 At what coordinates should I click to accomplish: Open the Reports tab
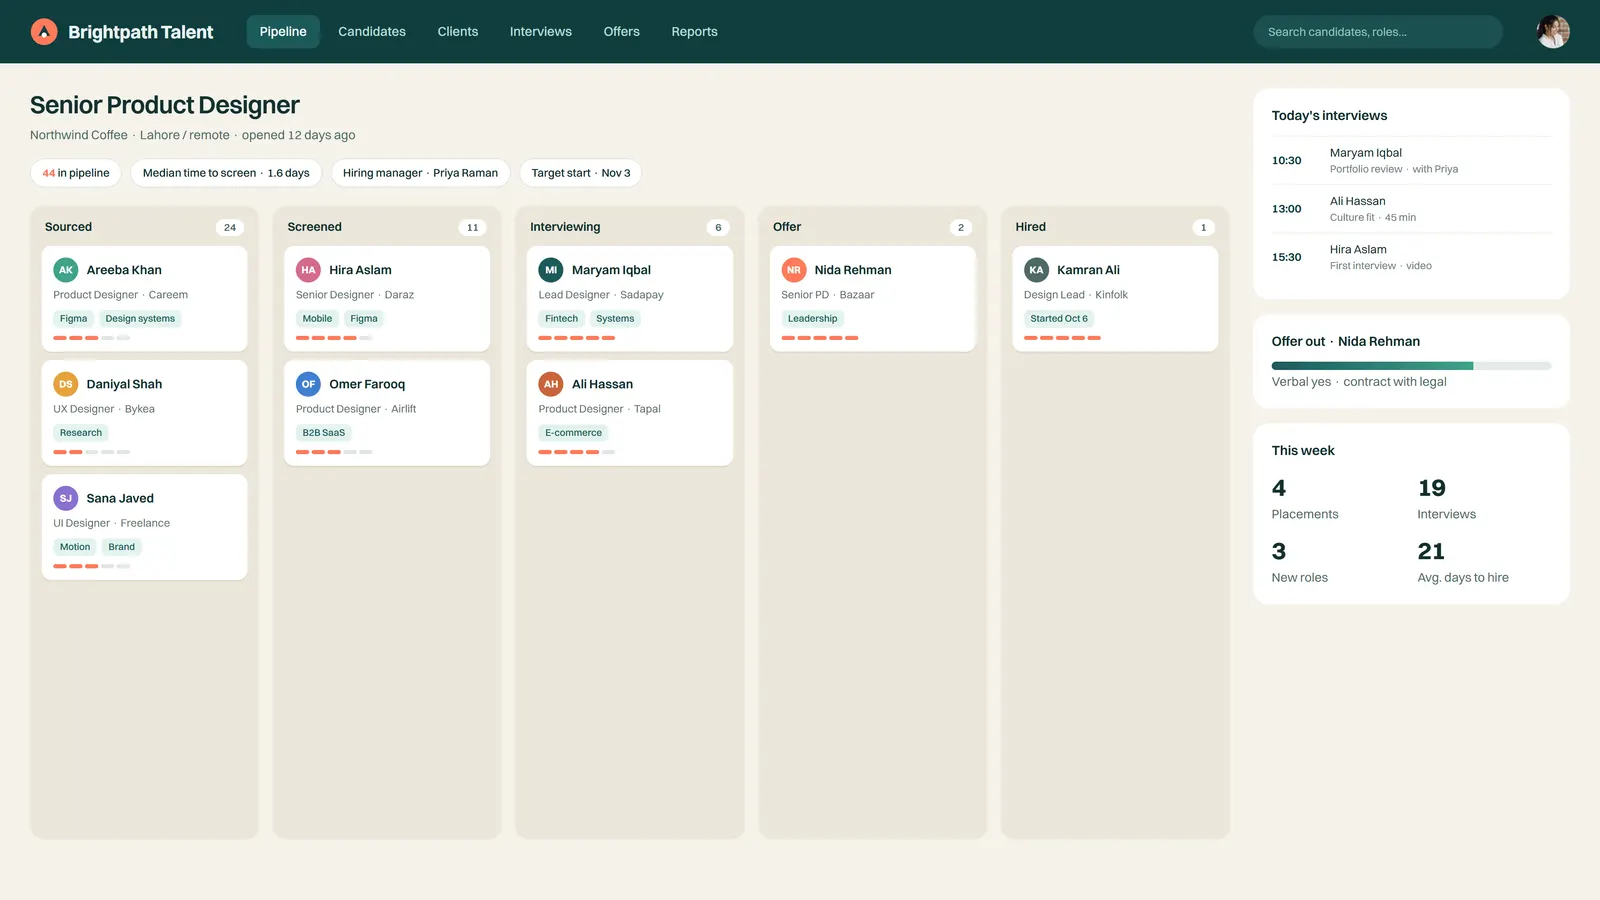695,32
